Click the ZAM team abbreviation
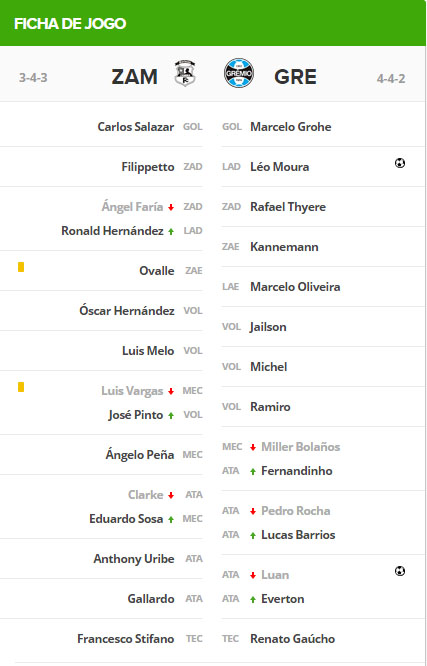The height and width of the screenshot is (666, 427). [135, 77]
